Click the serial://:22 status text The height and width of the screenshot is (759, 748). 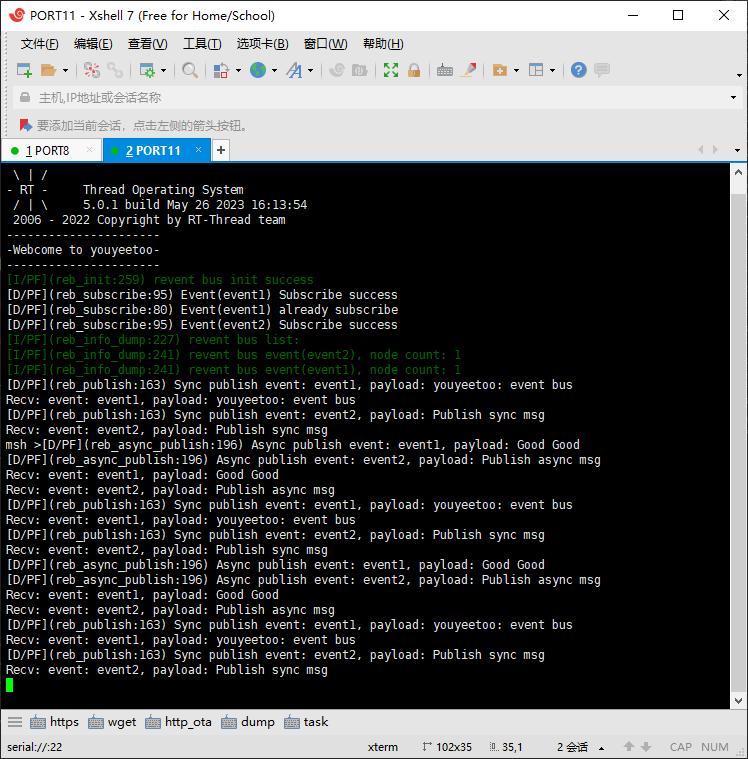(34, 747)
